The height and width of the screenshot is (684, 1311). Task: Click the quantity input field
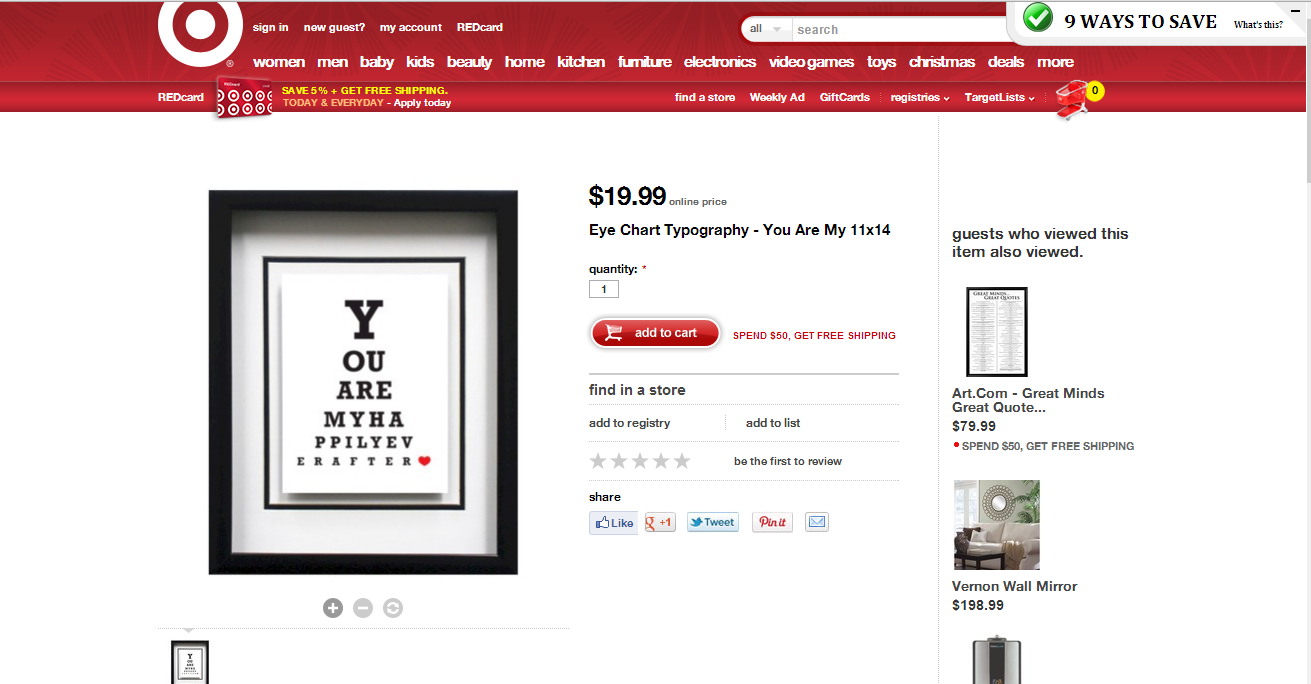click(604, 289)
